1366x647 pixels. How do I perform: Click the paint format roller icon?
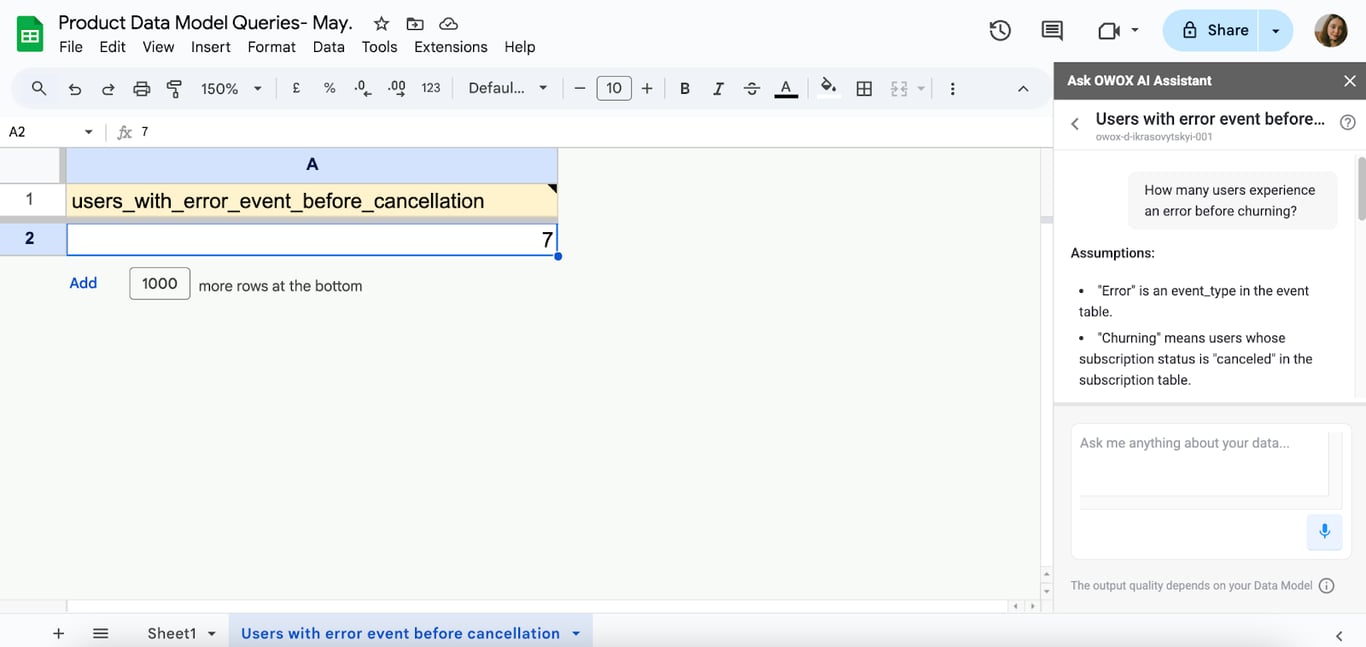[174, 88]
